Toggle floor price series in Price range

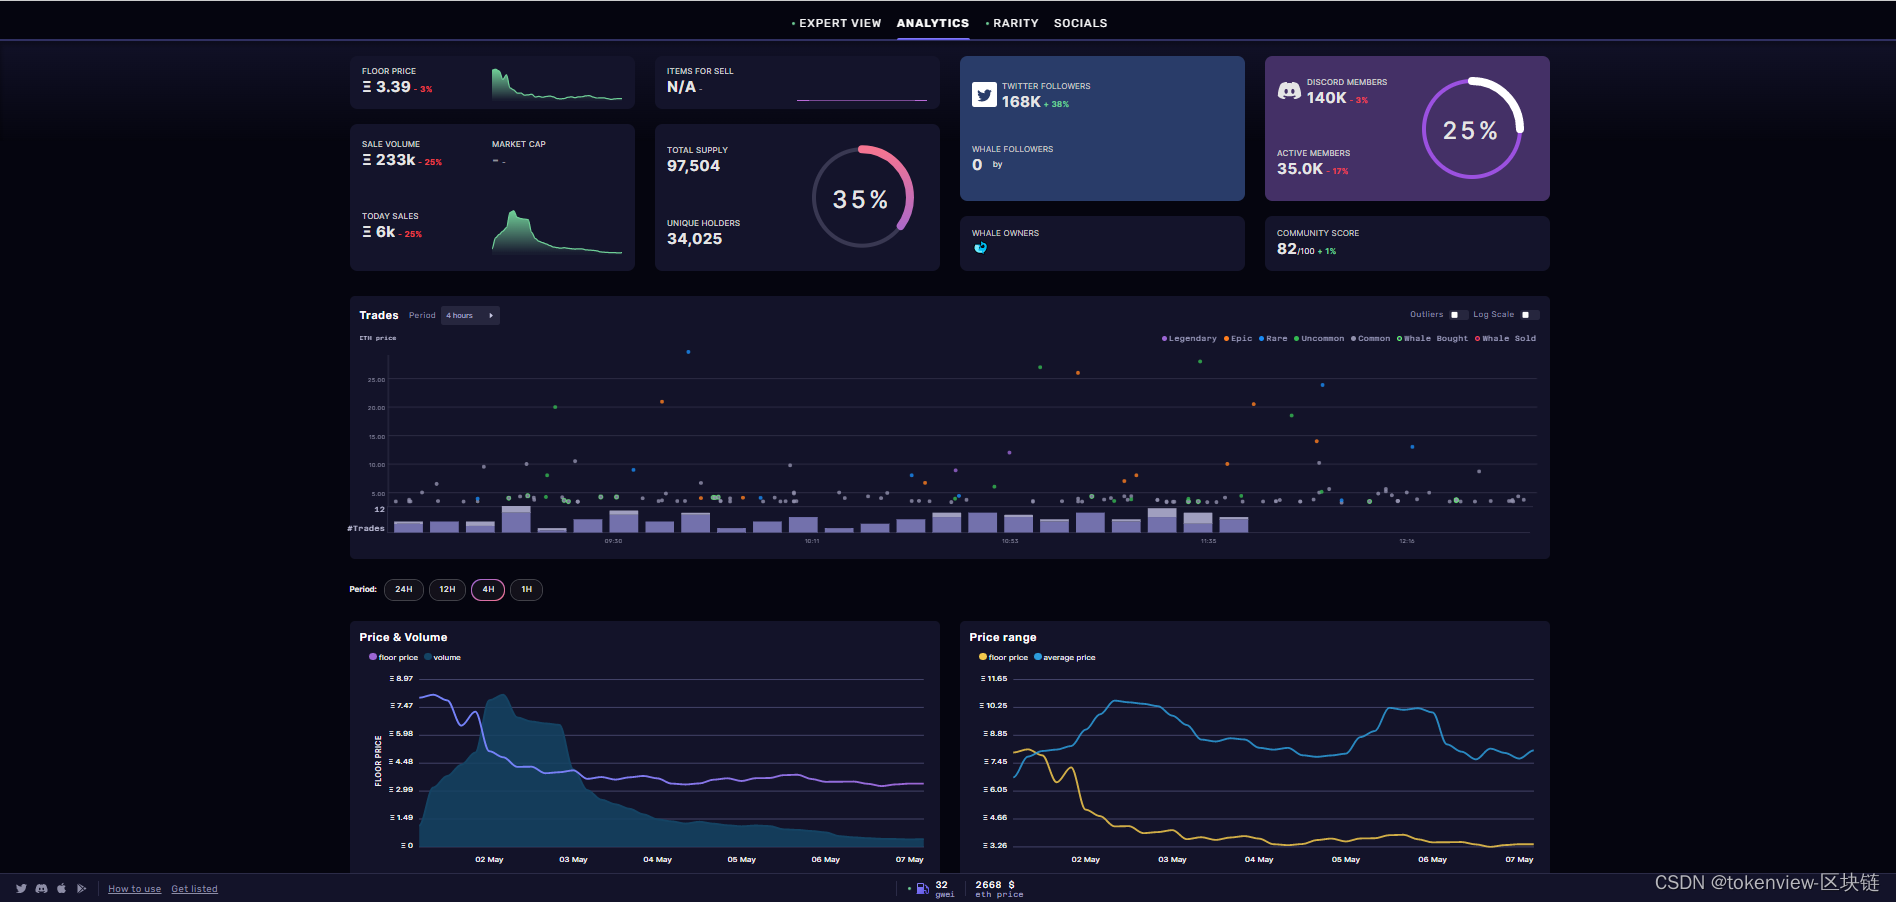point(1003,657)
